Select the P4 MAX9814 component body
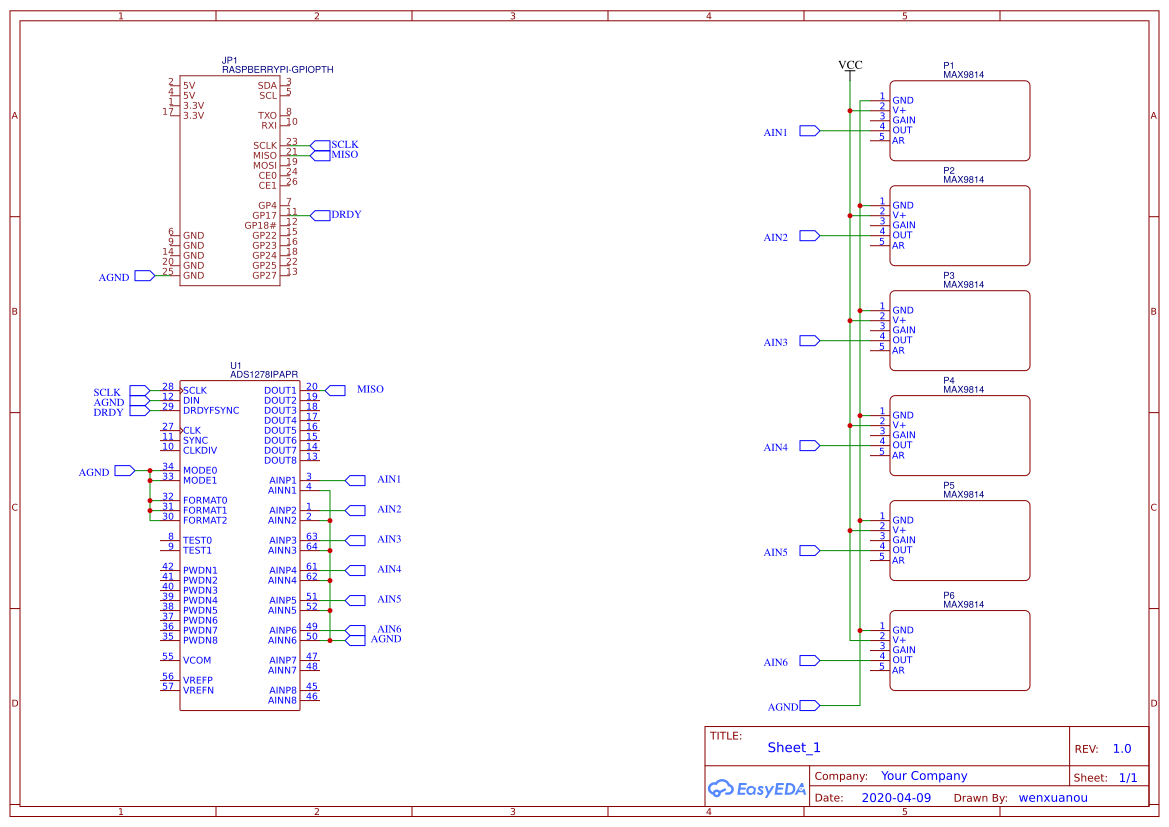 pyautogui.click(x=960, y=435)
